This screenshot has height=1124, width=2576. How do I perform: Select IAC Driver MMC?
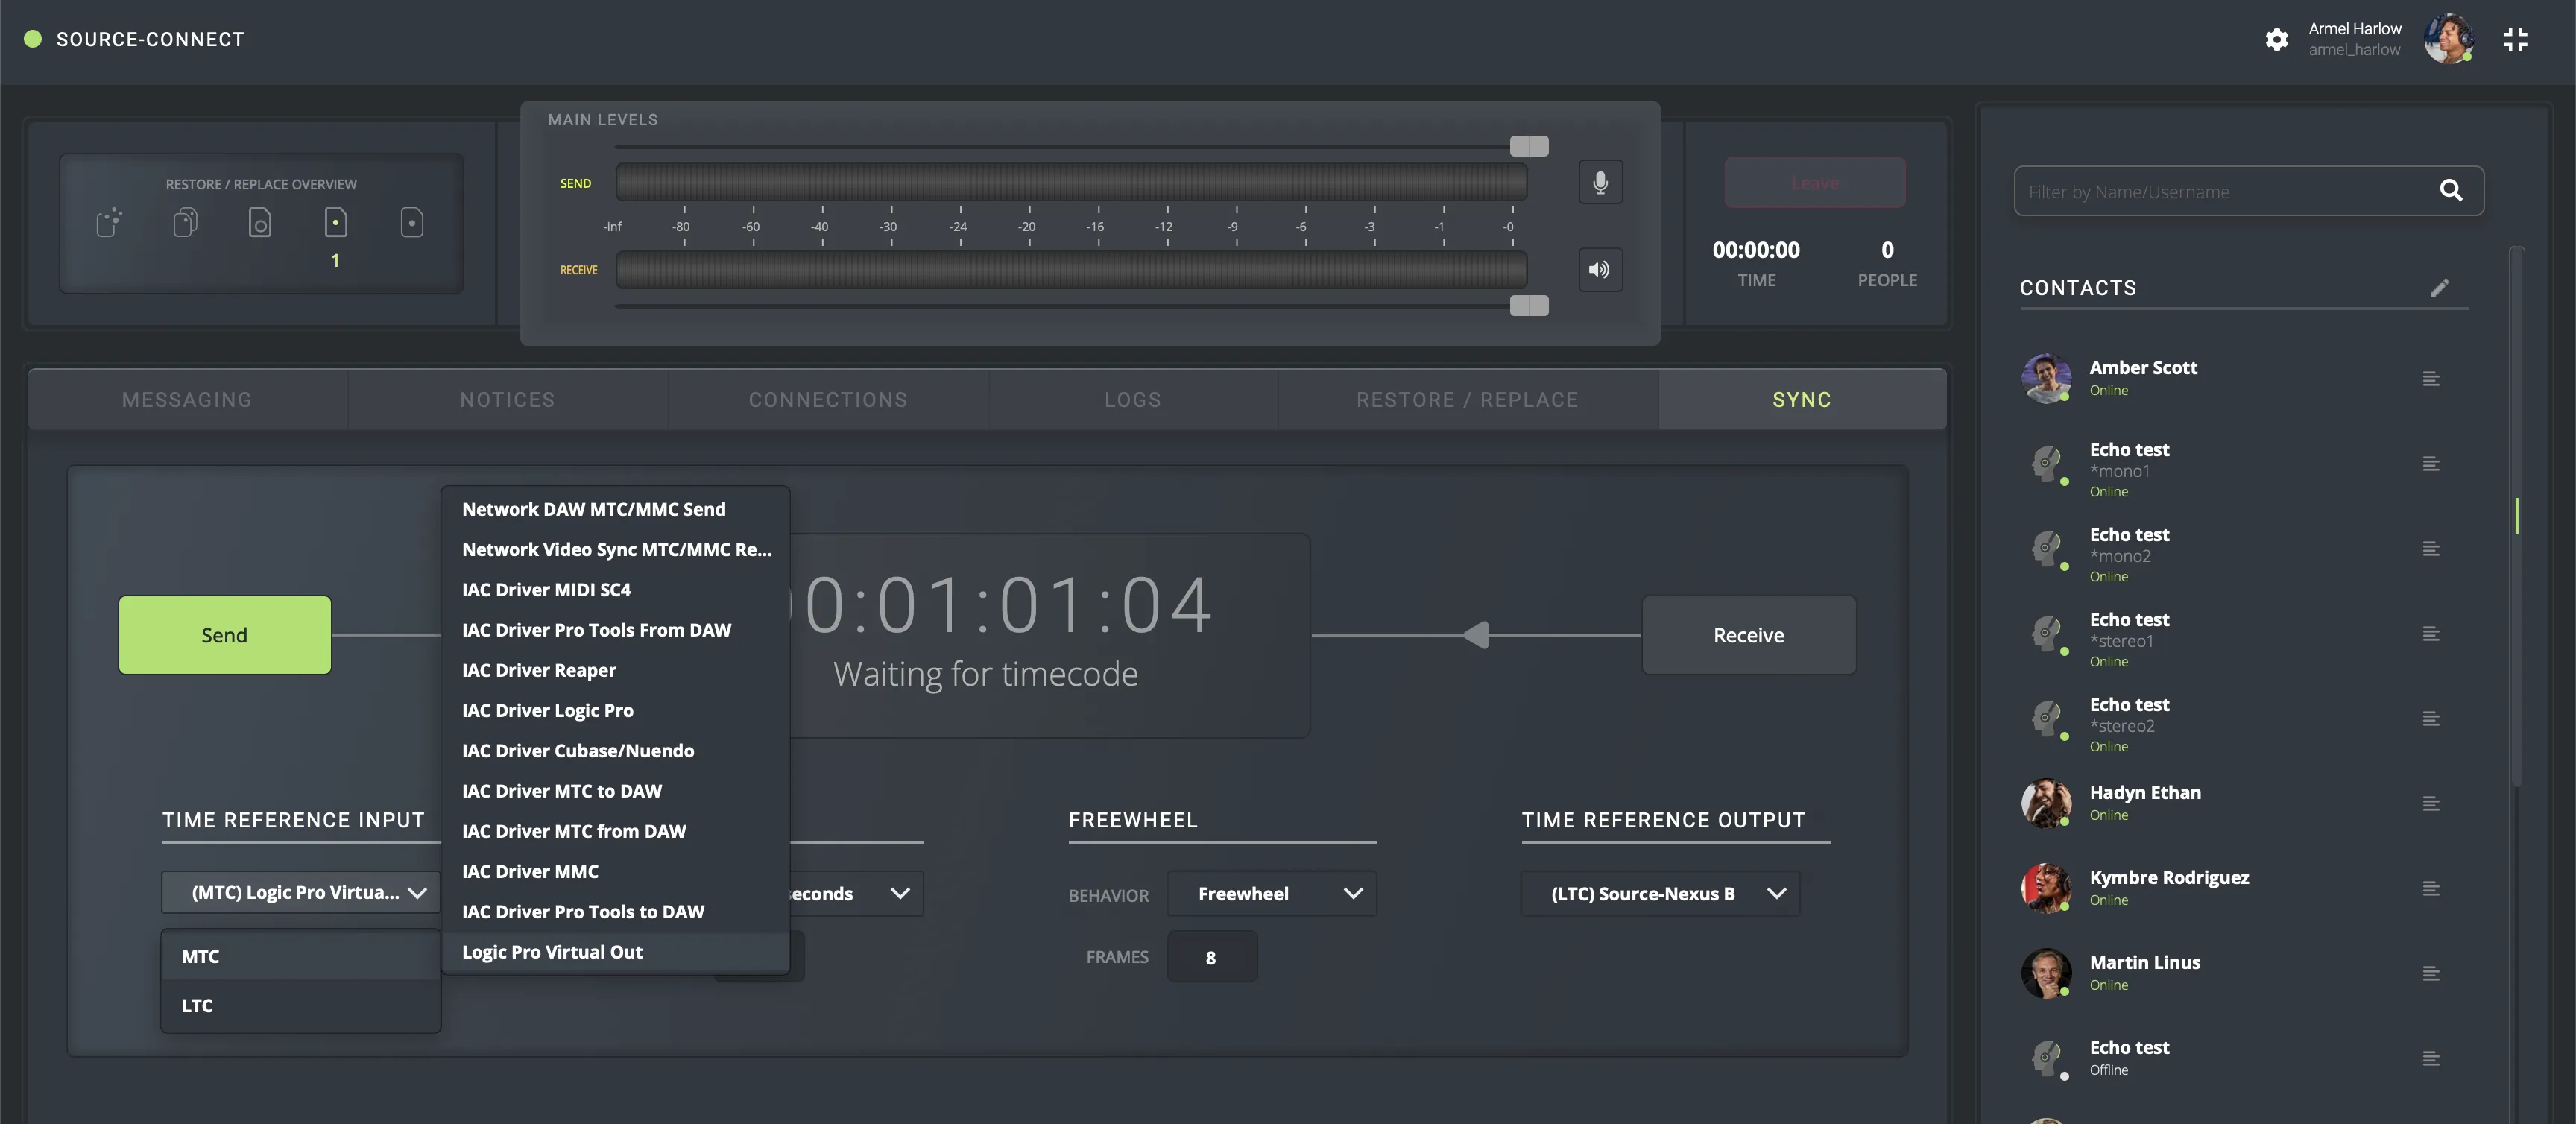click(616, 872)
